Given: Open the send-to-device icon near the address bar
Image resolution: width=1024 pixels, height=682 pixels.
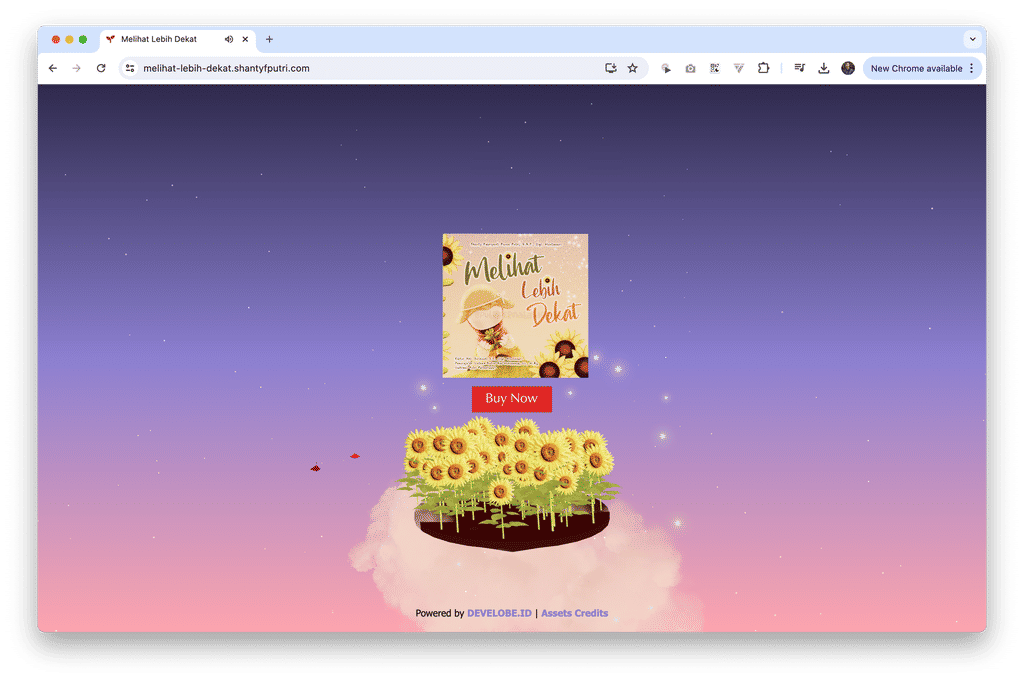Looking at the screenshot, I should 611,68.
